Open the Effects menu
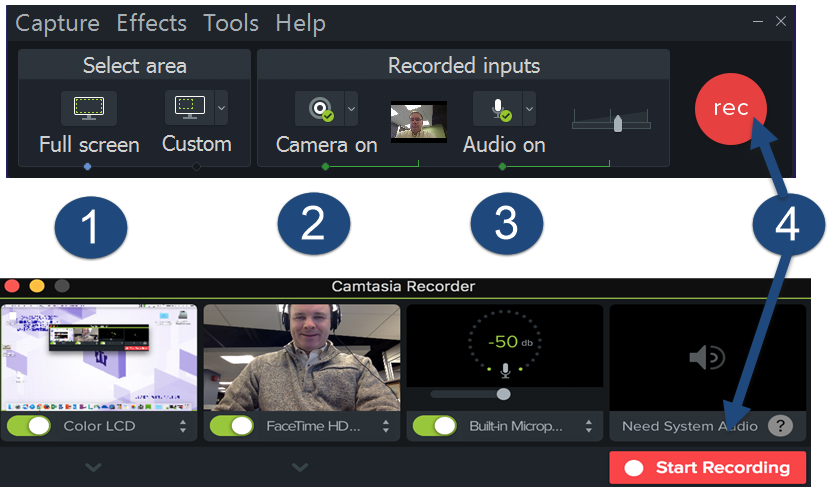830x487 pixels. (x=151, y=23)
